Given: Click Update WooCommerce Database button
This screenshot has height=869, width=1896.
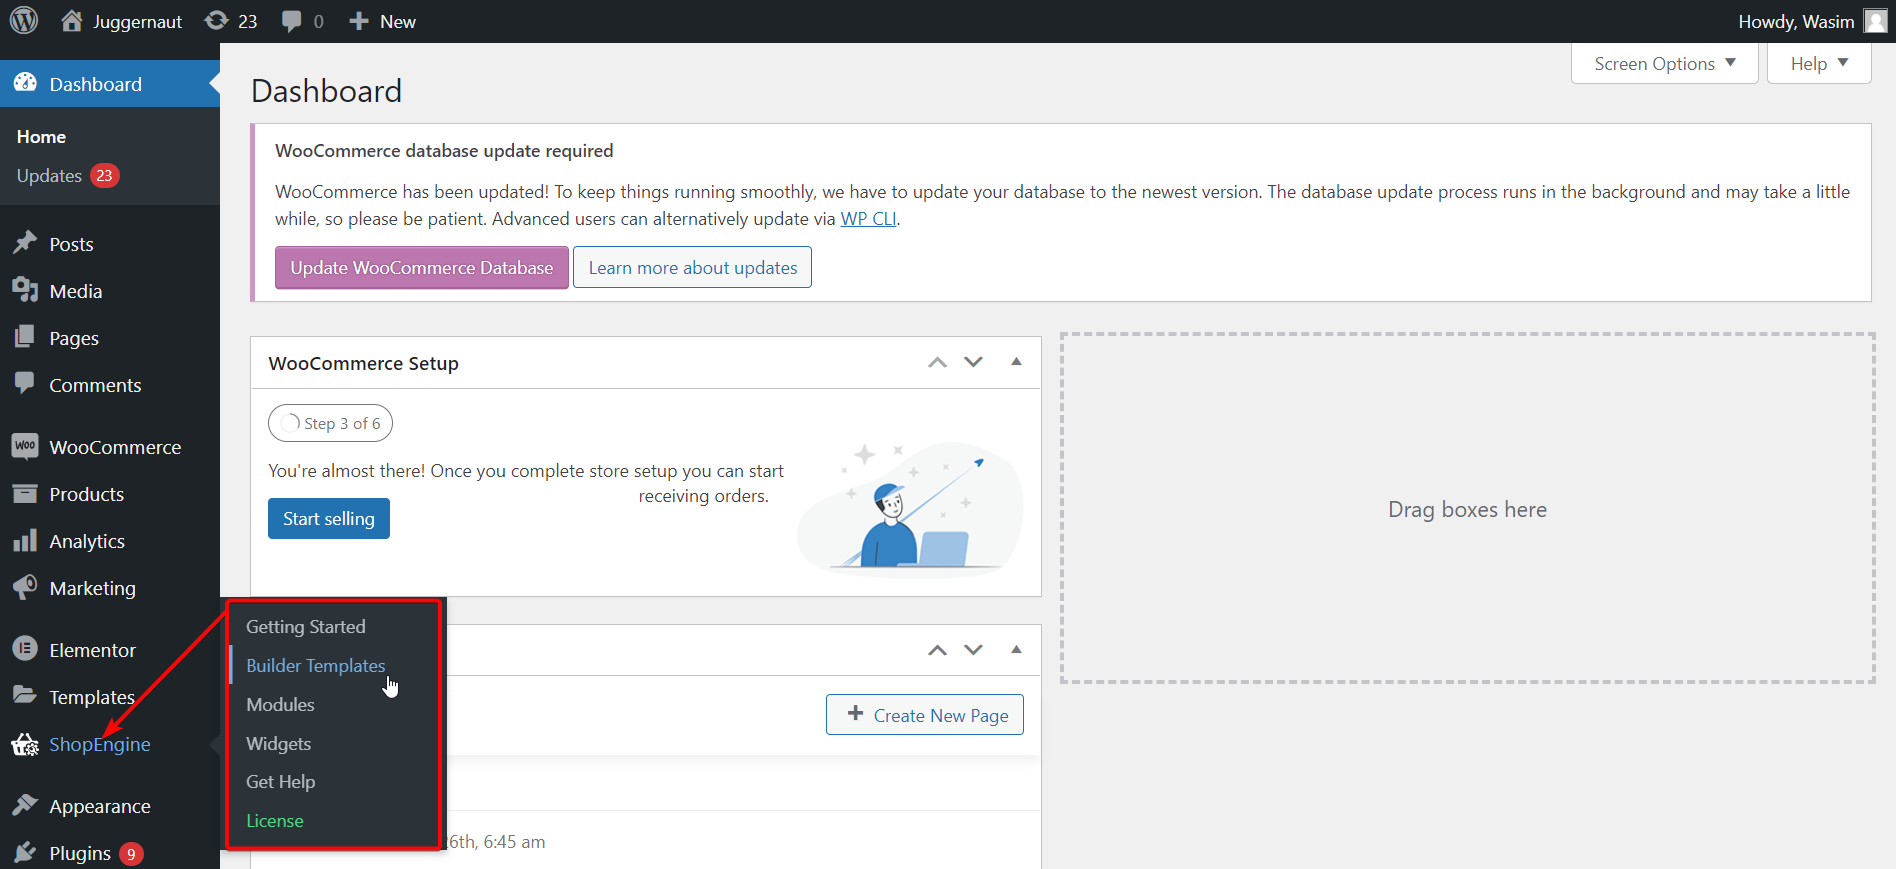Looking at the screenshot, I should click(x=422, y=267).
